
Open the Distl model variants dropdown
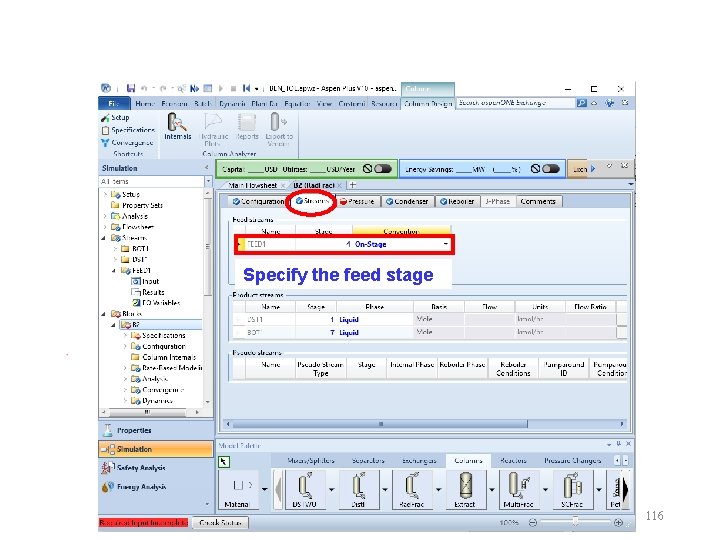(x=385, y=490)
